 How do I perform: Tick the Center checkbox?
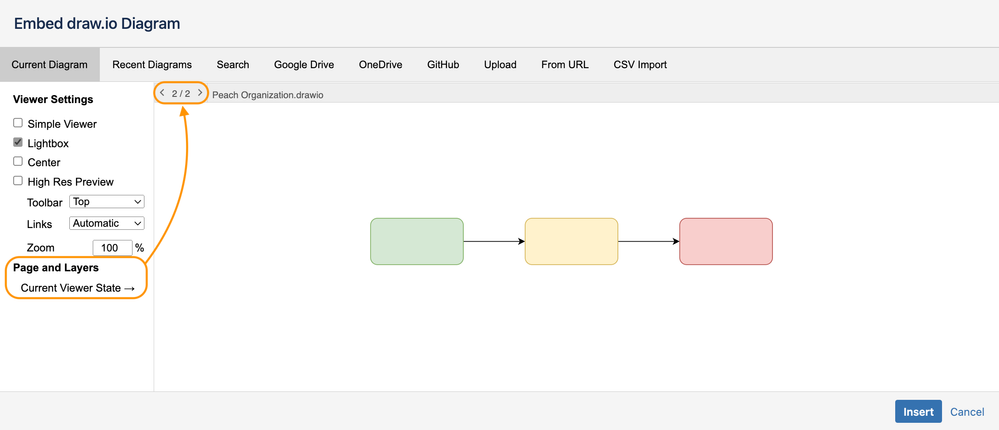[x=18, y=162]
